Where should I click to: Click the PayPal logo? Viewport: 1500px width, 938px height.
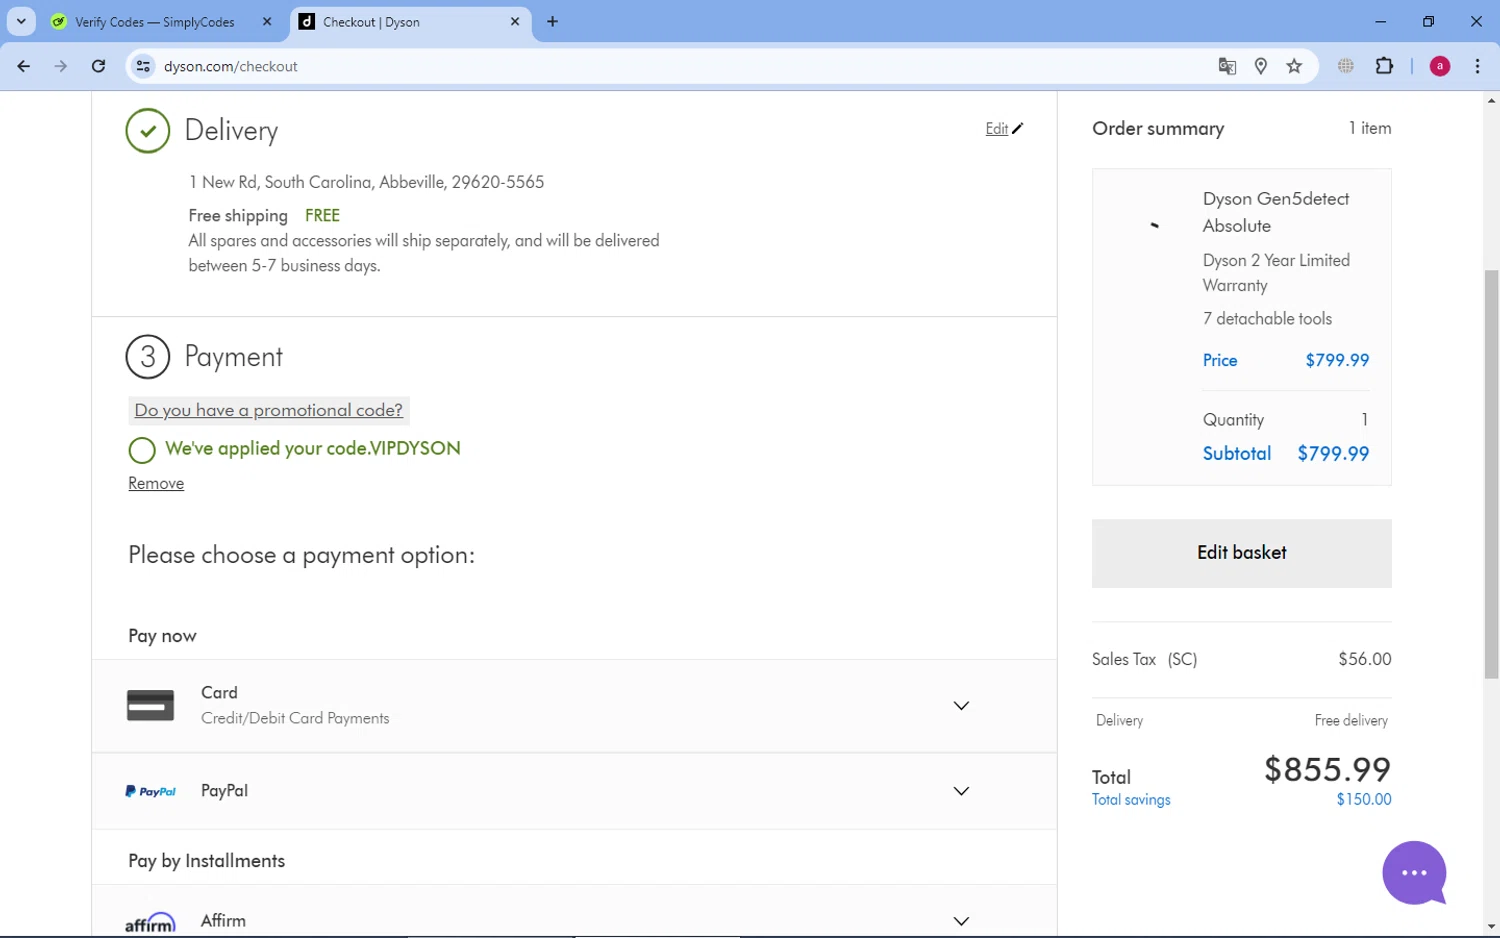(x=150, y=791)
